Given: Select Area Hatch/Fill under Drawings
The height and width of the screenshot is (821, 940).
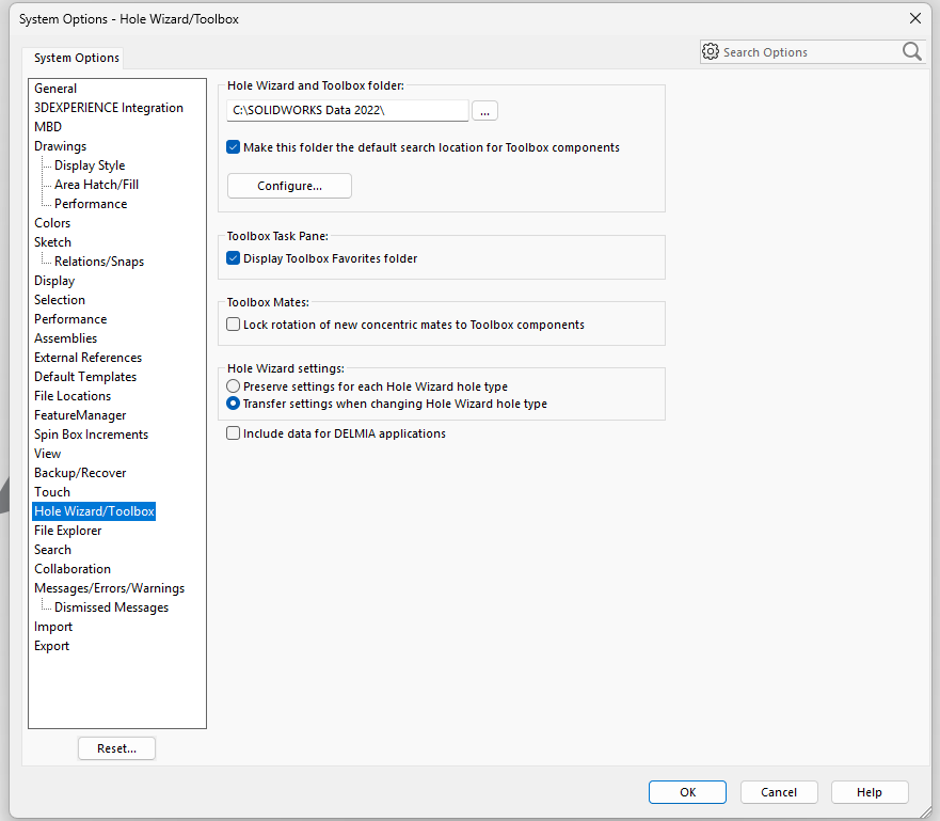Looking at the screenshot, I should click(x=97, y=185).
